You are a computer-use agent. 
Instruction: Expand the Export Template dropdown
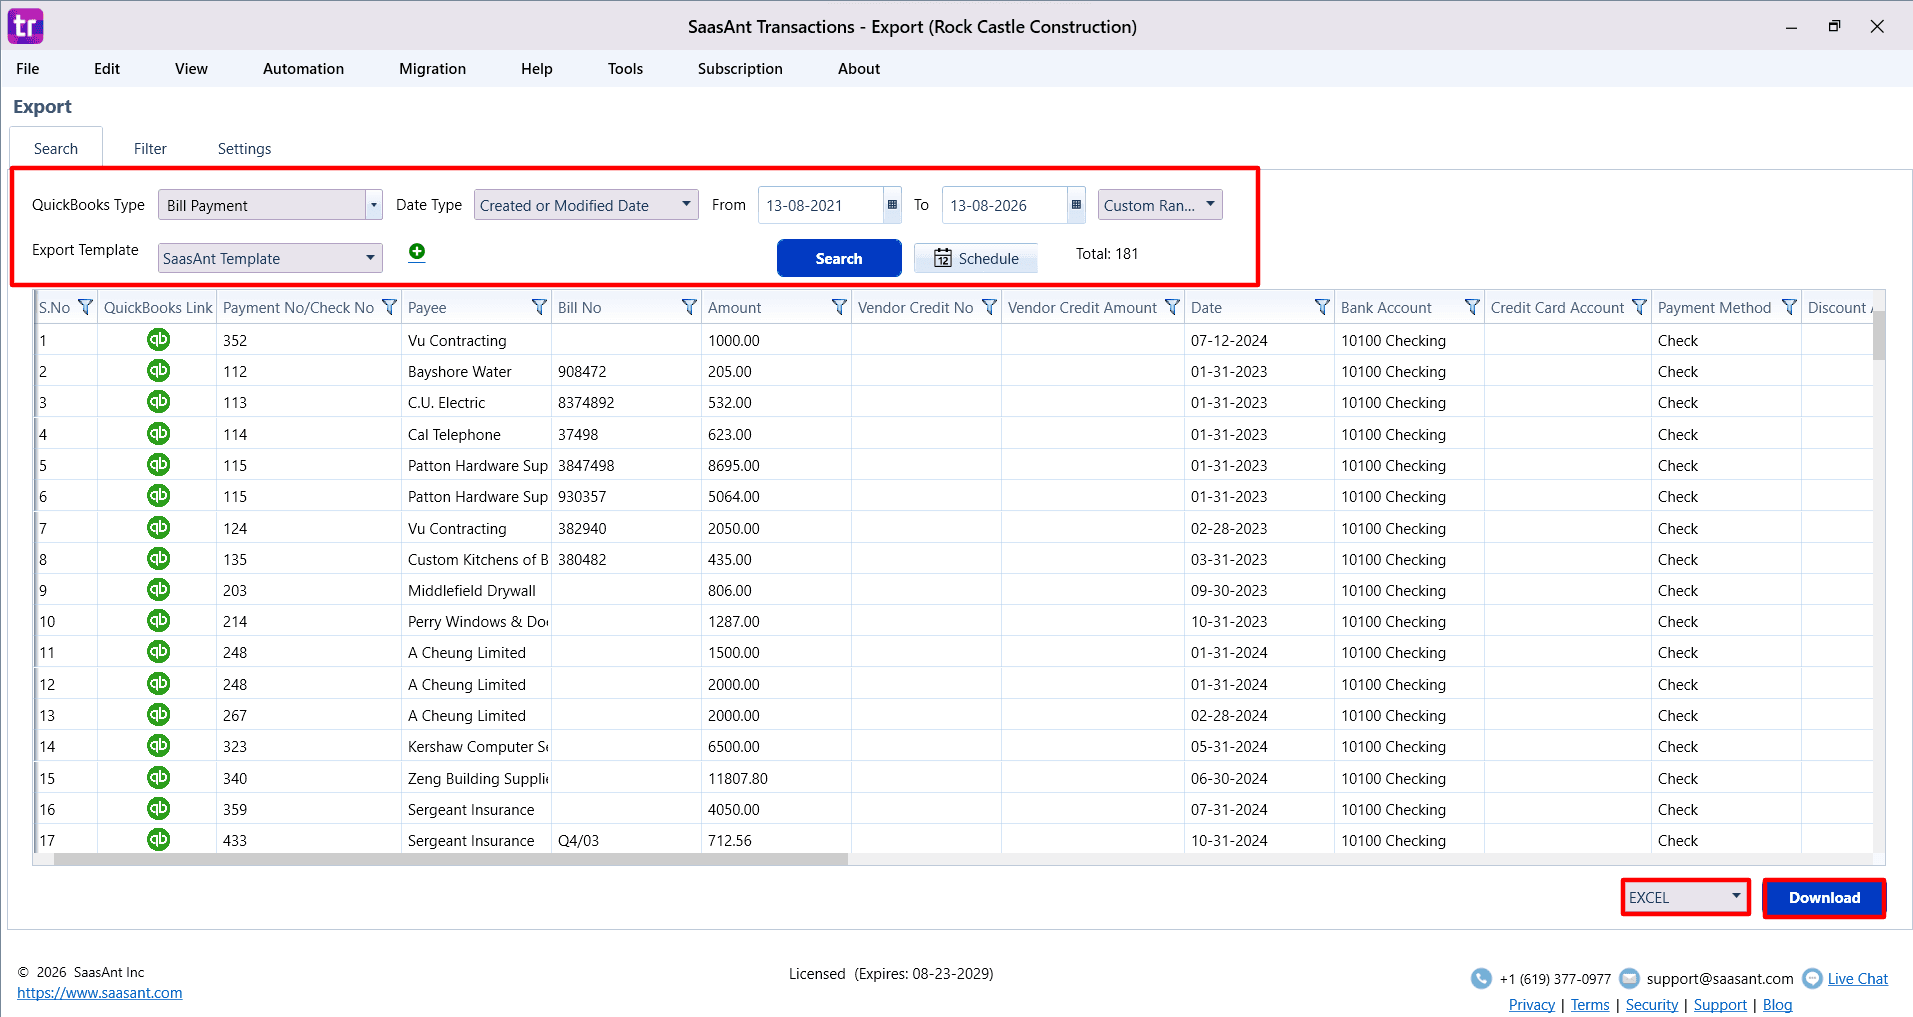click(x=370, y=258)
